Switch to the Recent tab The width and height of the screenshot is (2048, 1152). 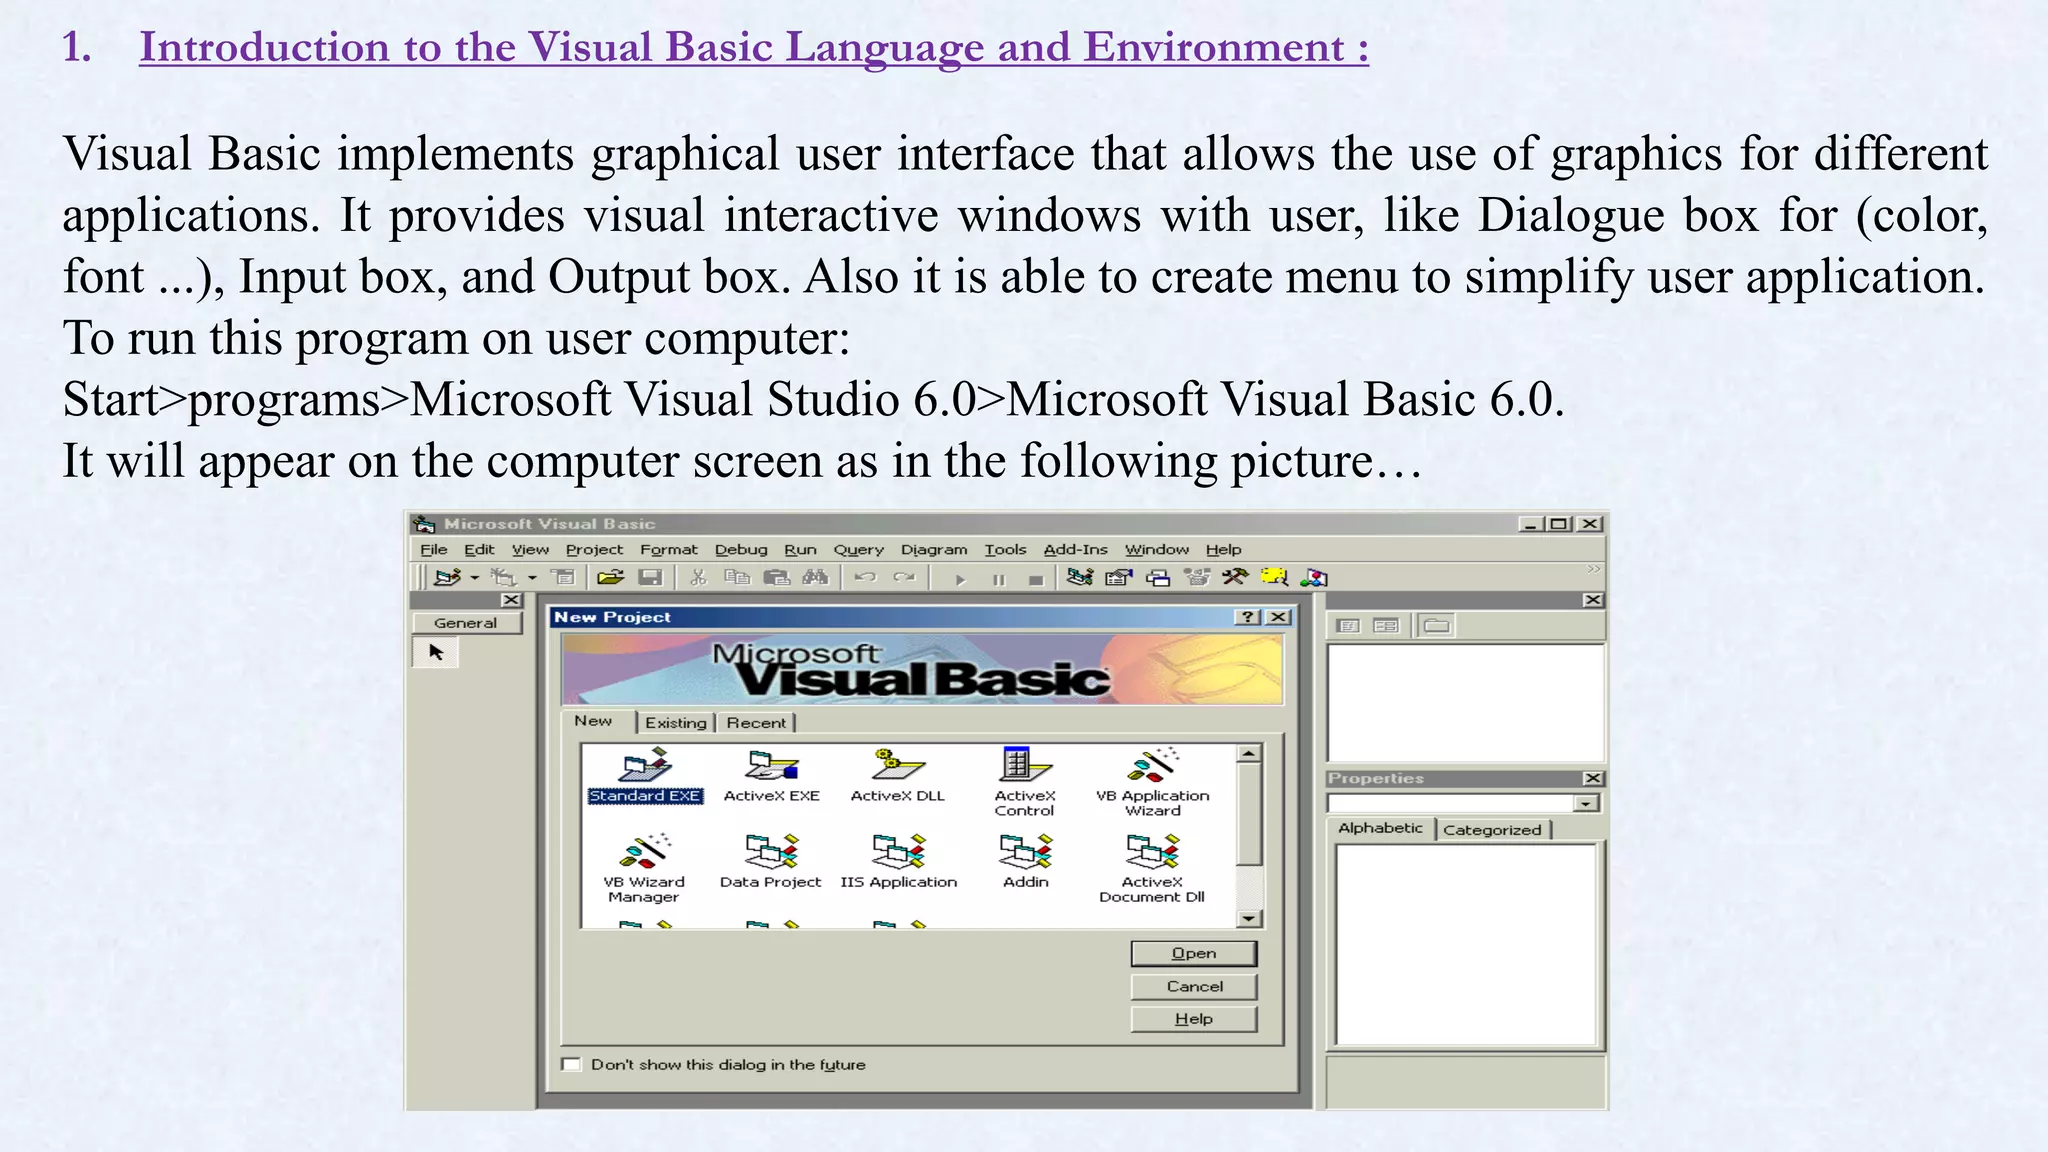click(756, 722)
